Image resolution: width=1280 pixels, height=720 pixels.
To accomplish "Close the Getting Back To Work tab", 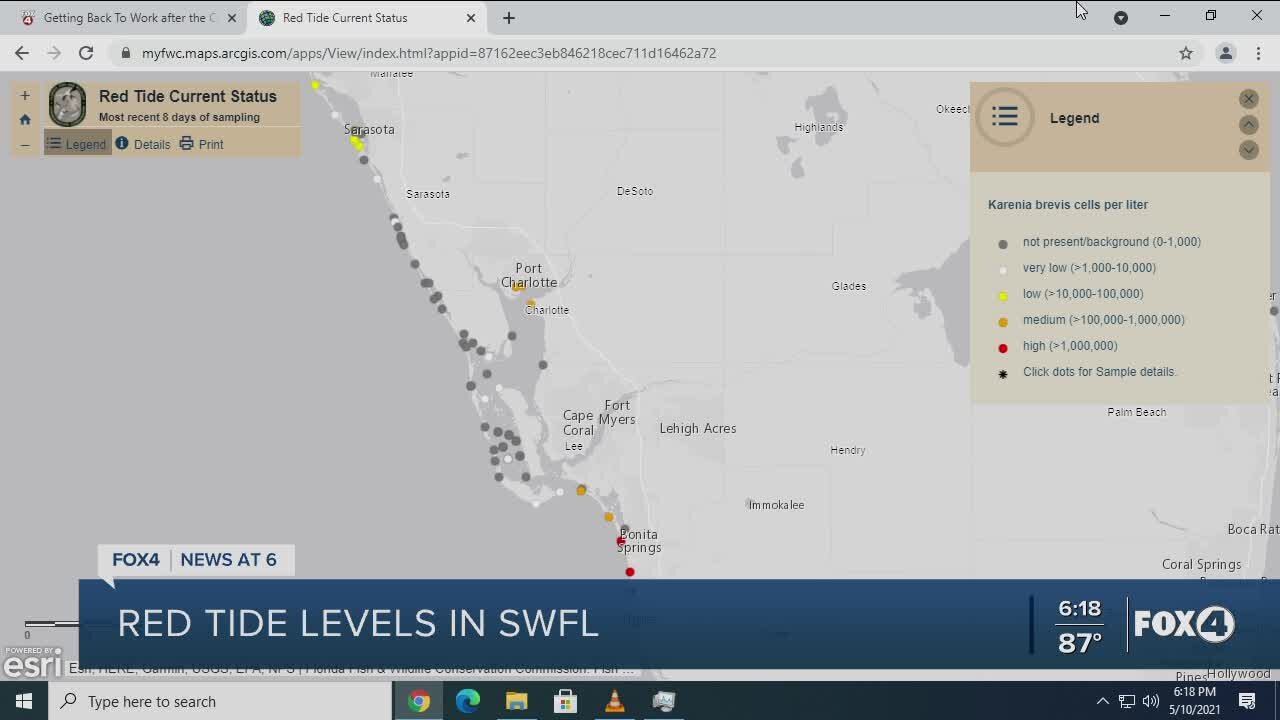I will (x=231, y=18).
